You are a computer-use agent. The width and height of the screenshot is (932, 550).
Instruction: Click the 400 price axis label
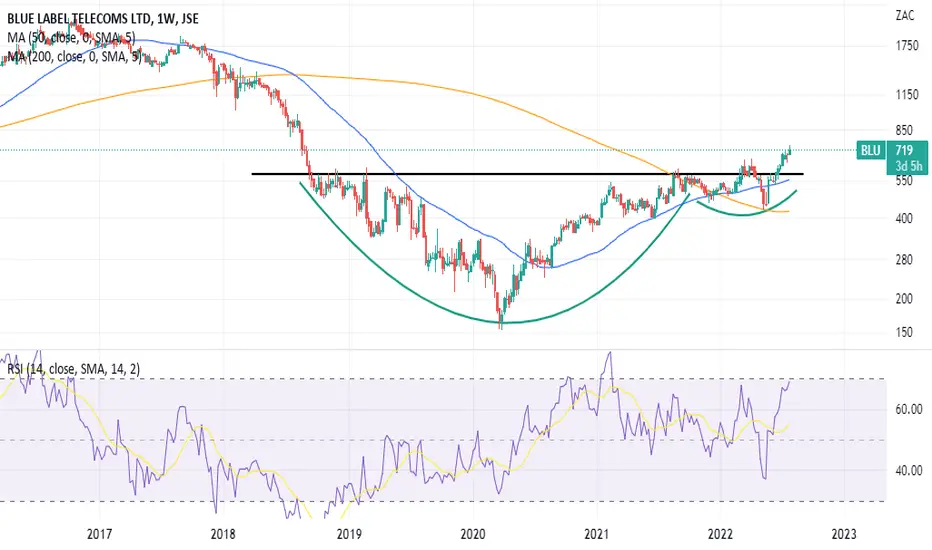(x=904, y=218)
